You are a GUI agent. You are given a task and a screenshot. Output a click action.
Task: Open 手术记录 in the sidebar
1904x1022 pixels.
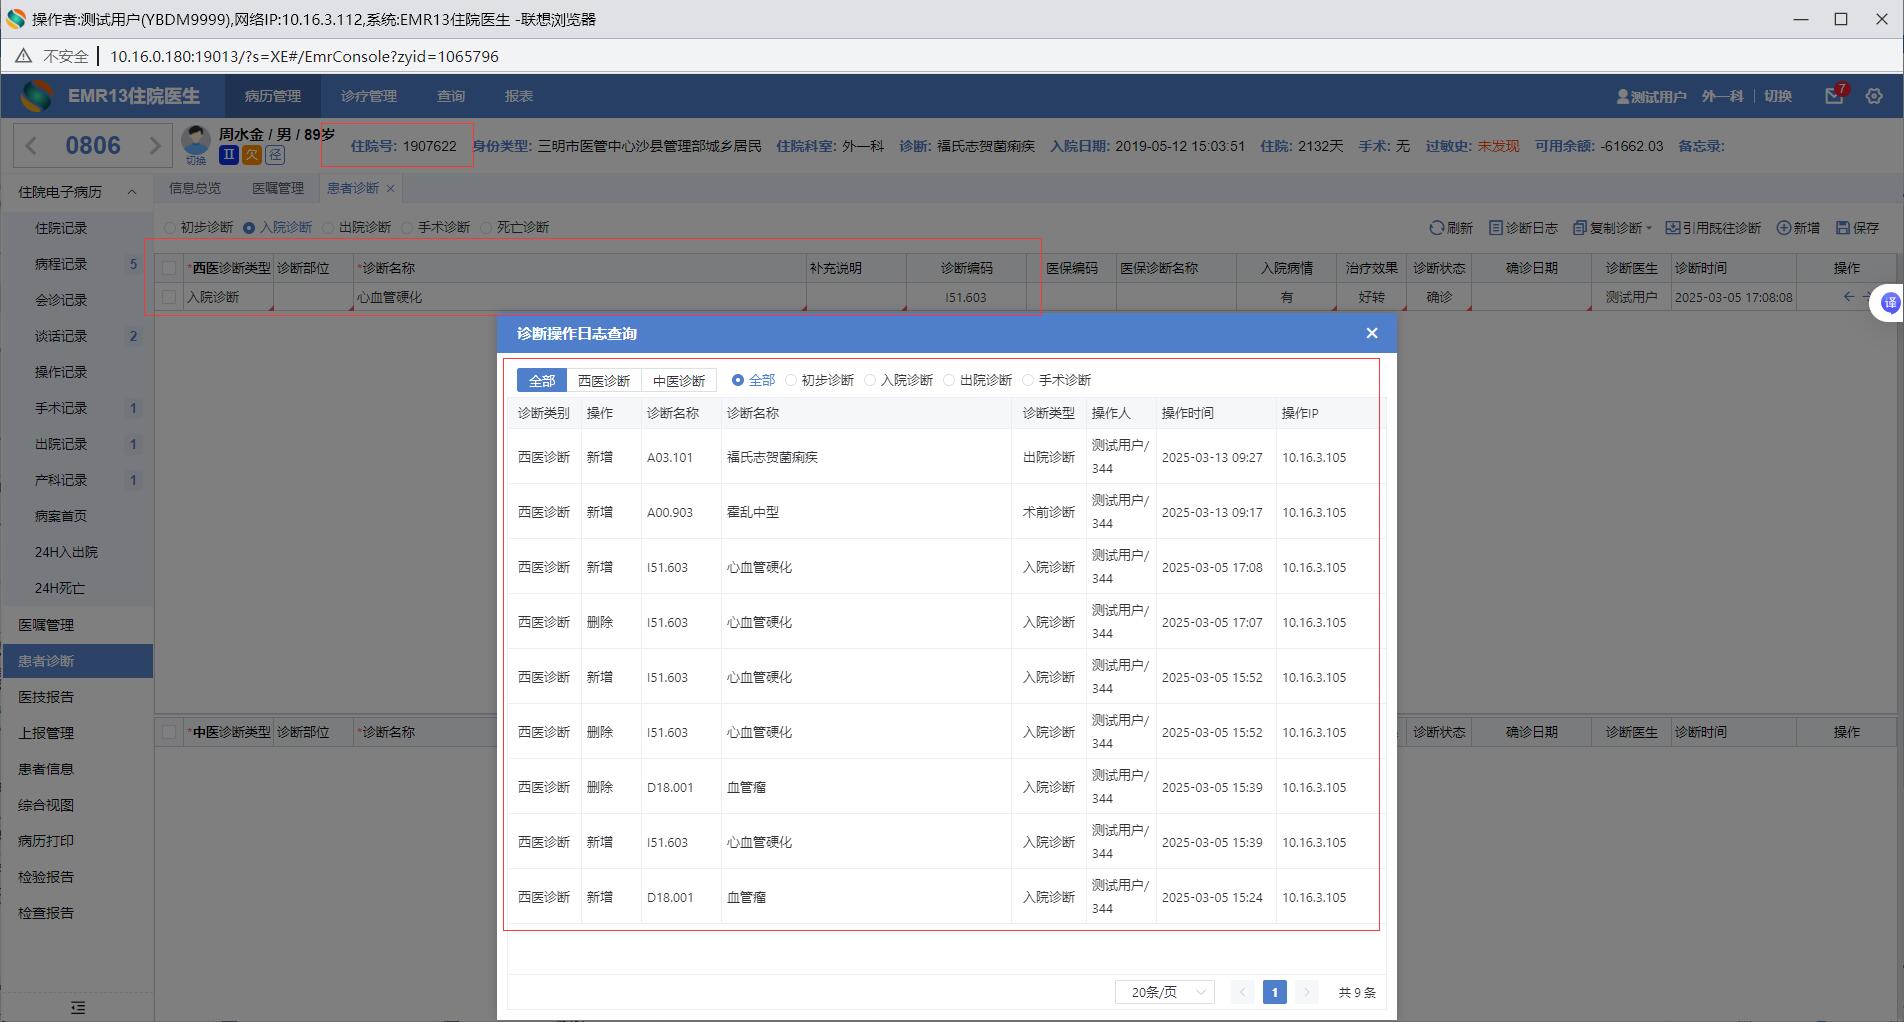(61, 408)
